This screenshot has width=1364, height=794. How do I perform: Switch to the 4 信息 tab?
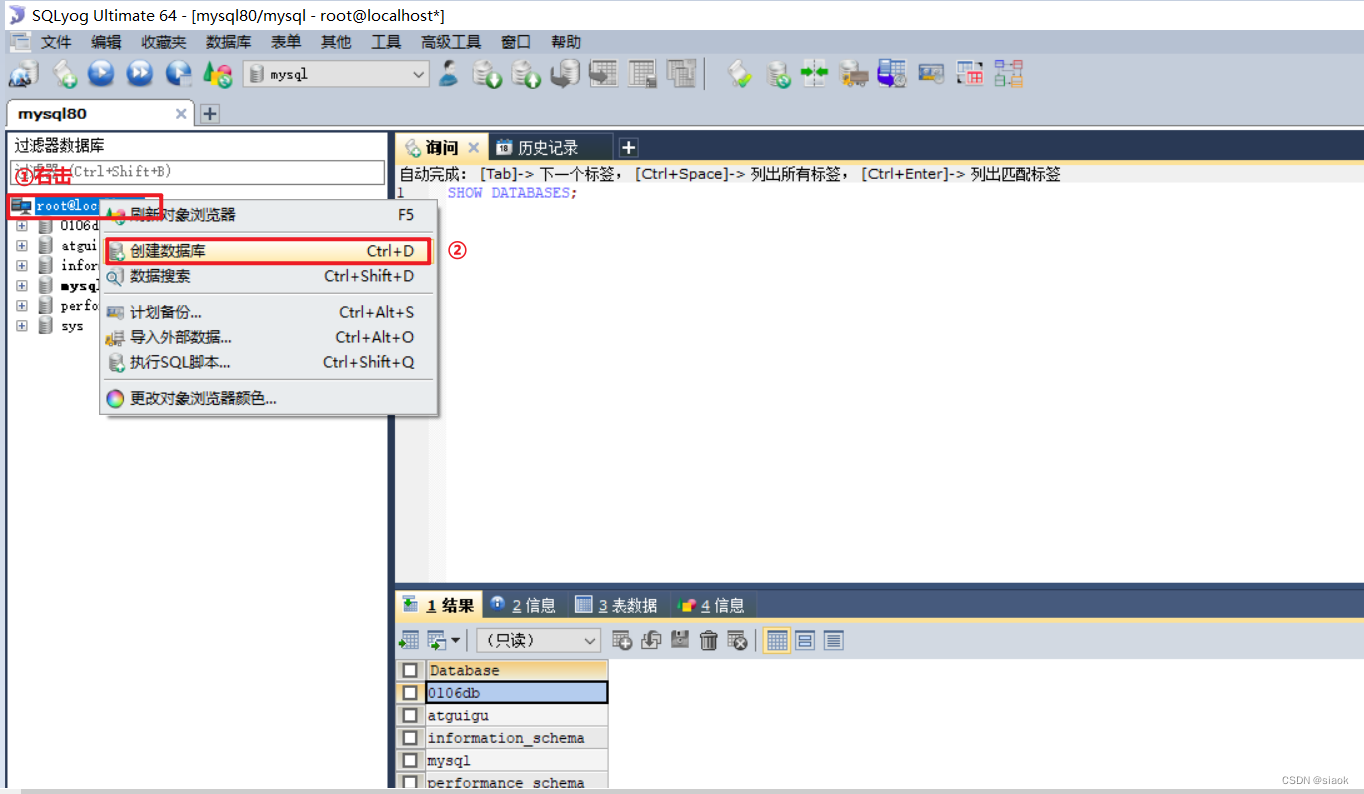(x=711, y=605)
